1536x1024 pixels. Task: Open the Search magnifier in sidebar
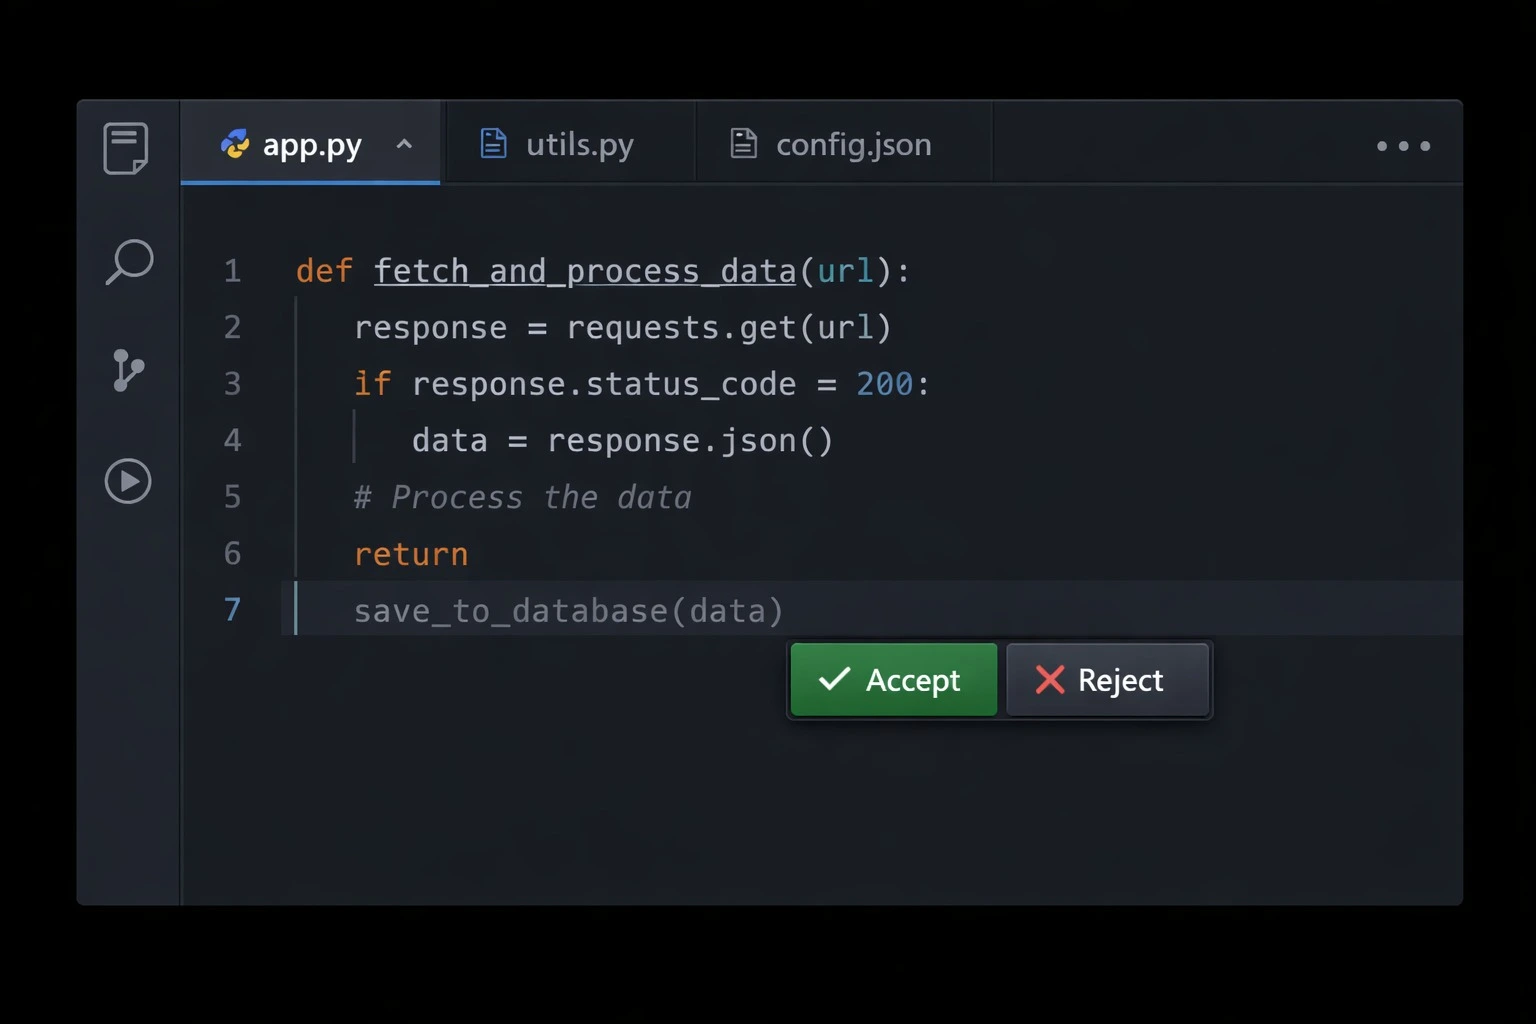tap(129, 262)
